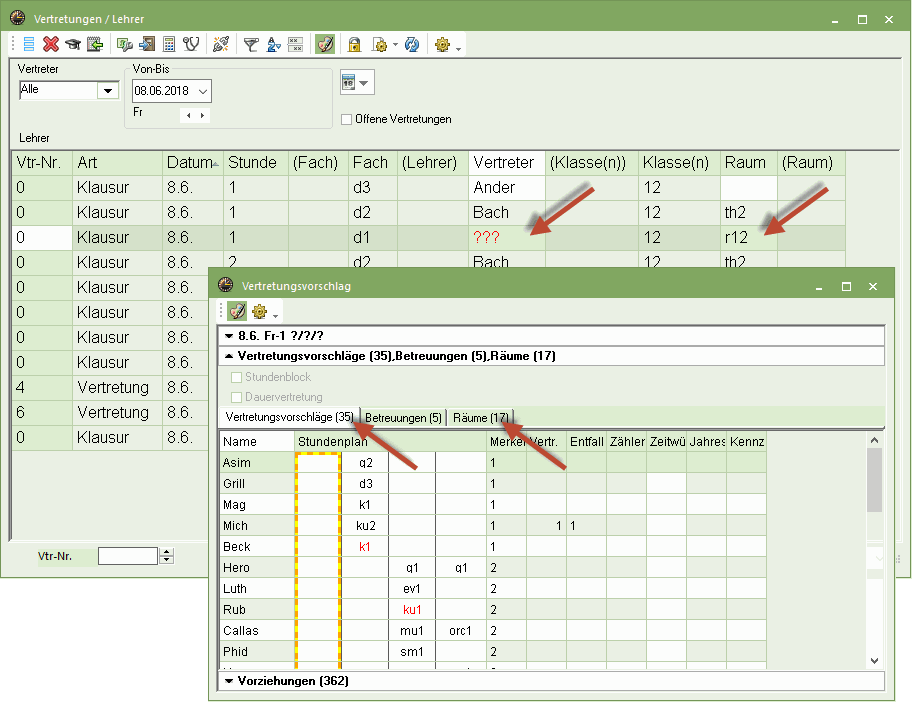Toggle the Vertretungsvorschläge (35),Betreuungen (5),Räume (17) expander
The image size is (912, 702).
(229, 355)
